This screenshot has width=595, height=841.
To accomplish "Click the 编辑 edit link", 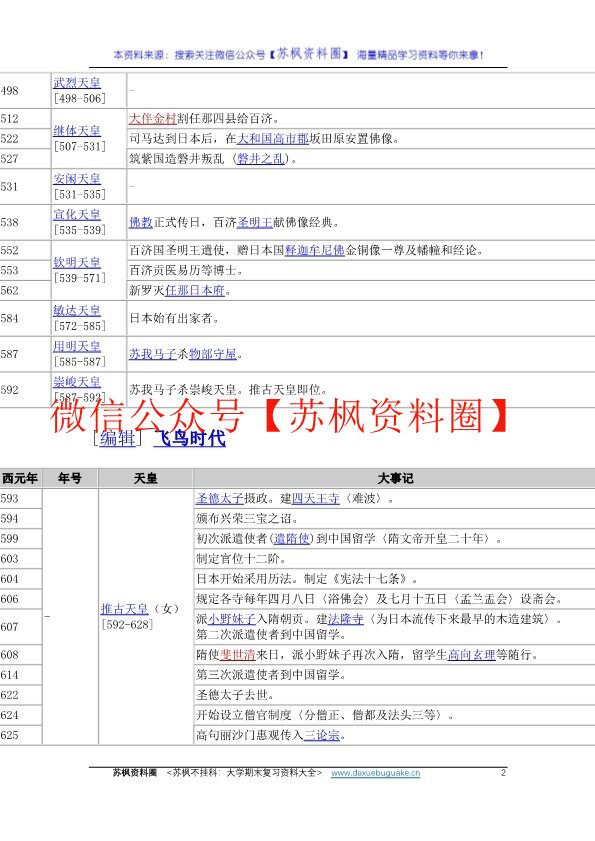I will coord(117,438).
